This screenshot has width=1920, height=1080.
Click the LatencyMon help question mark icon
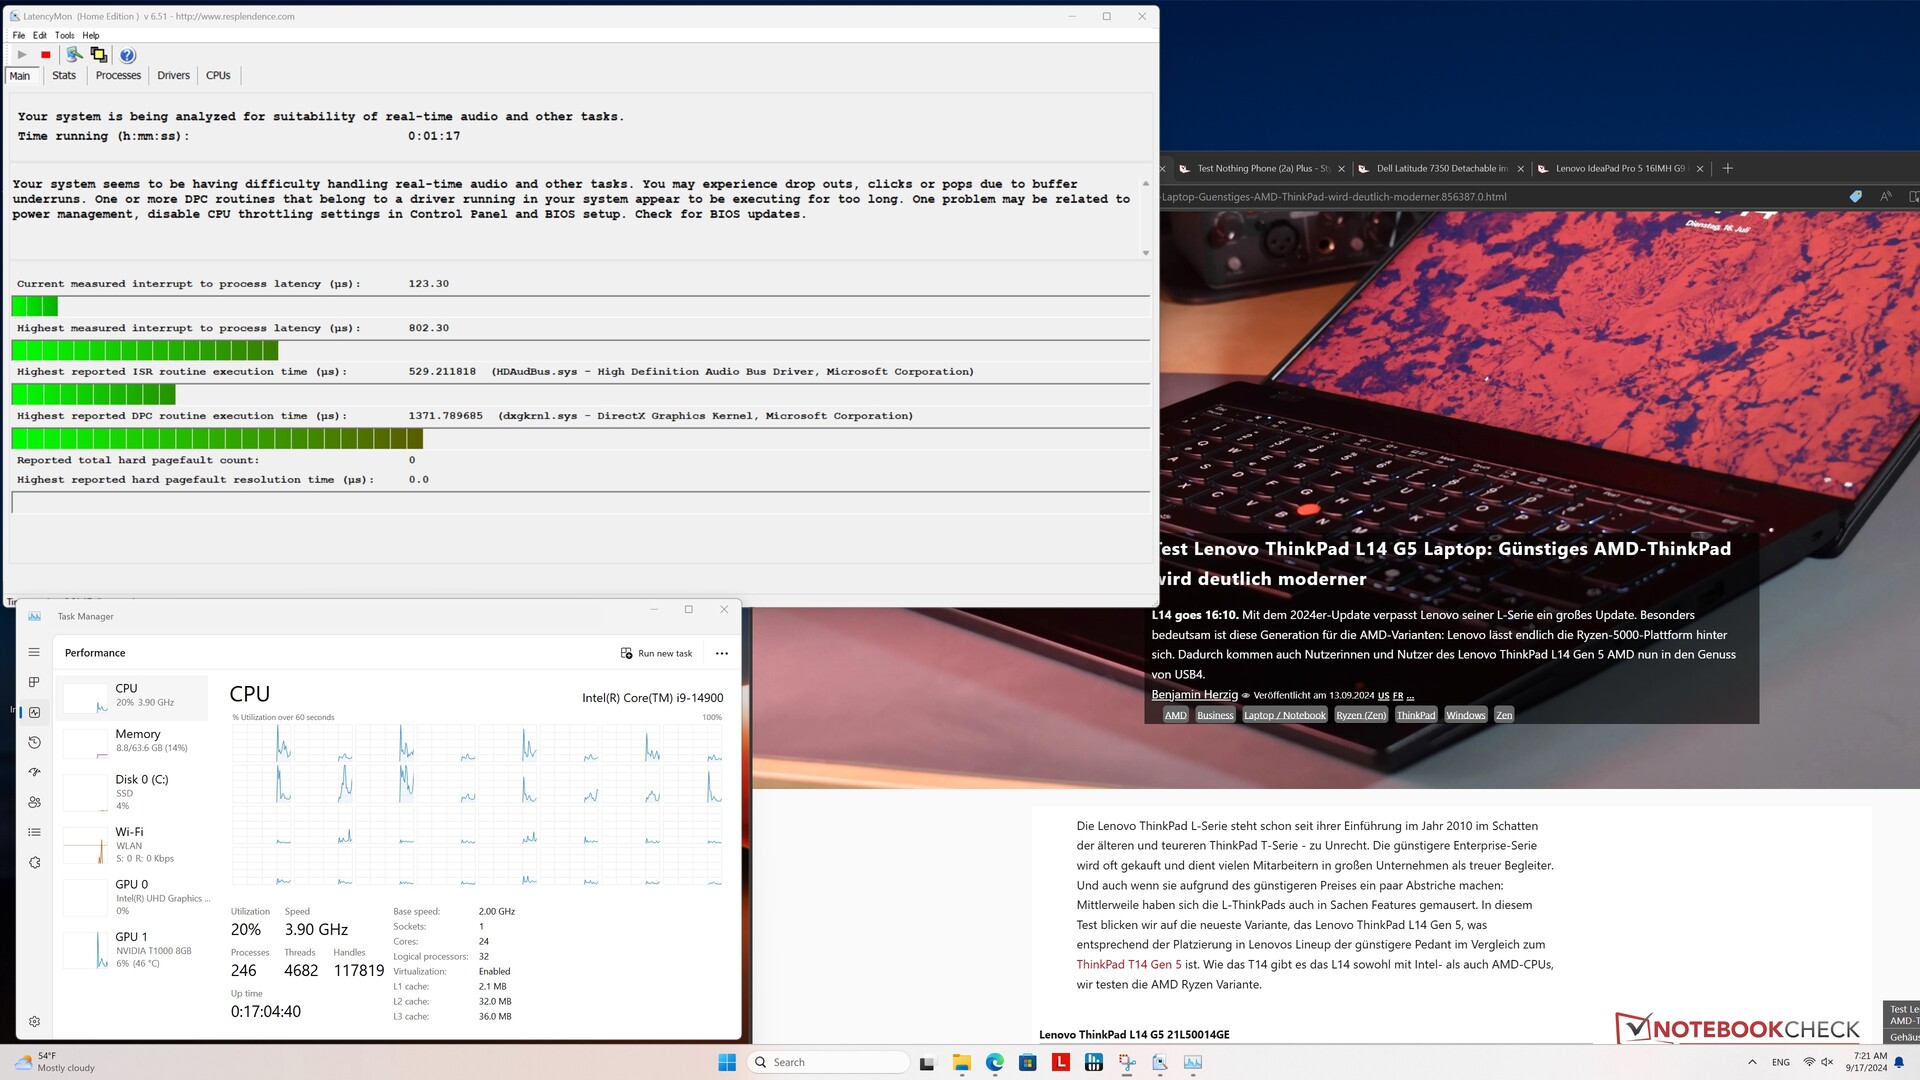(x=127, y=55)
